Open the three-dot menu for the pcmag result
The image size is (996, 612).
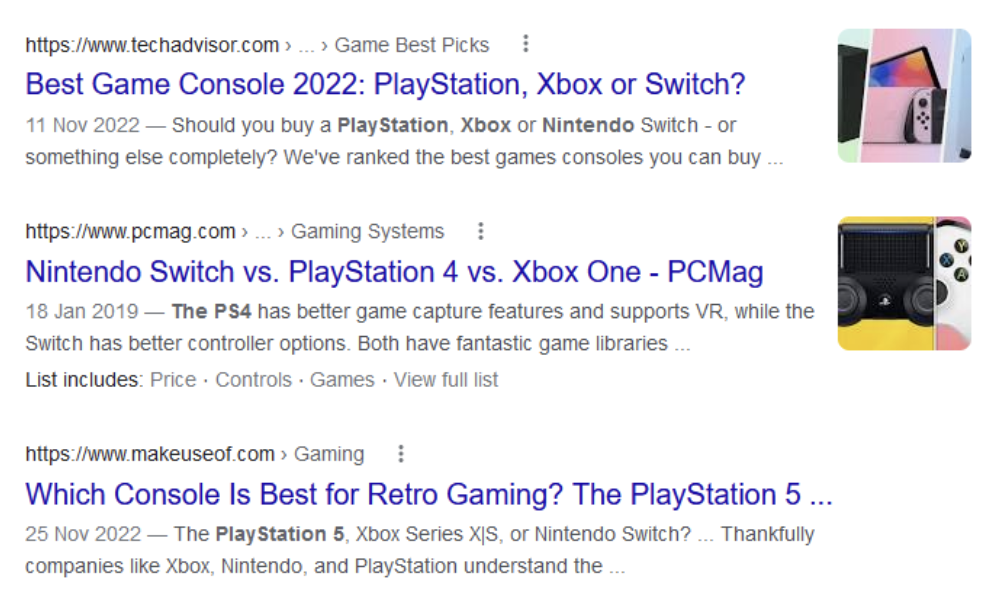pos(481,231)
